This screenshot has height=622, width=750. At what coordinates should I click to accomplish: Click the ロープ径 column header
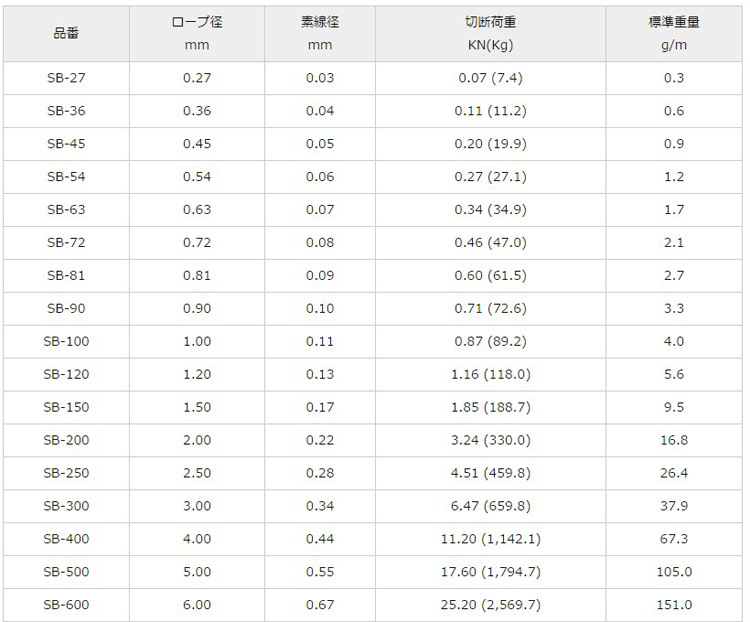[197, 33]
